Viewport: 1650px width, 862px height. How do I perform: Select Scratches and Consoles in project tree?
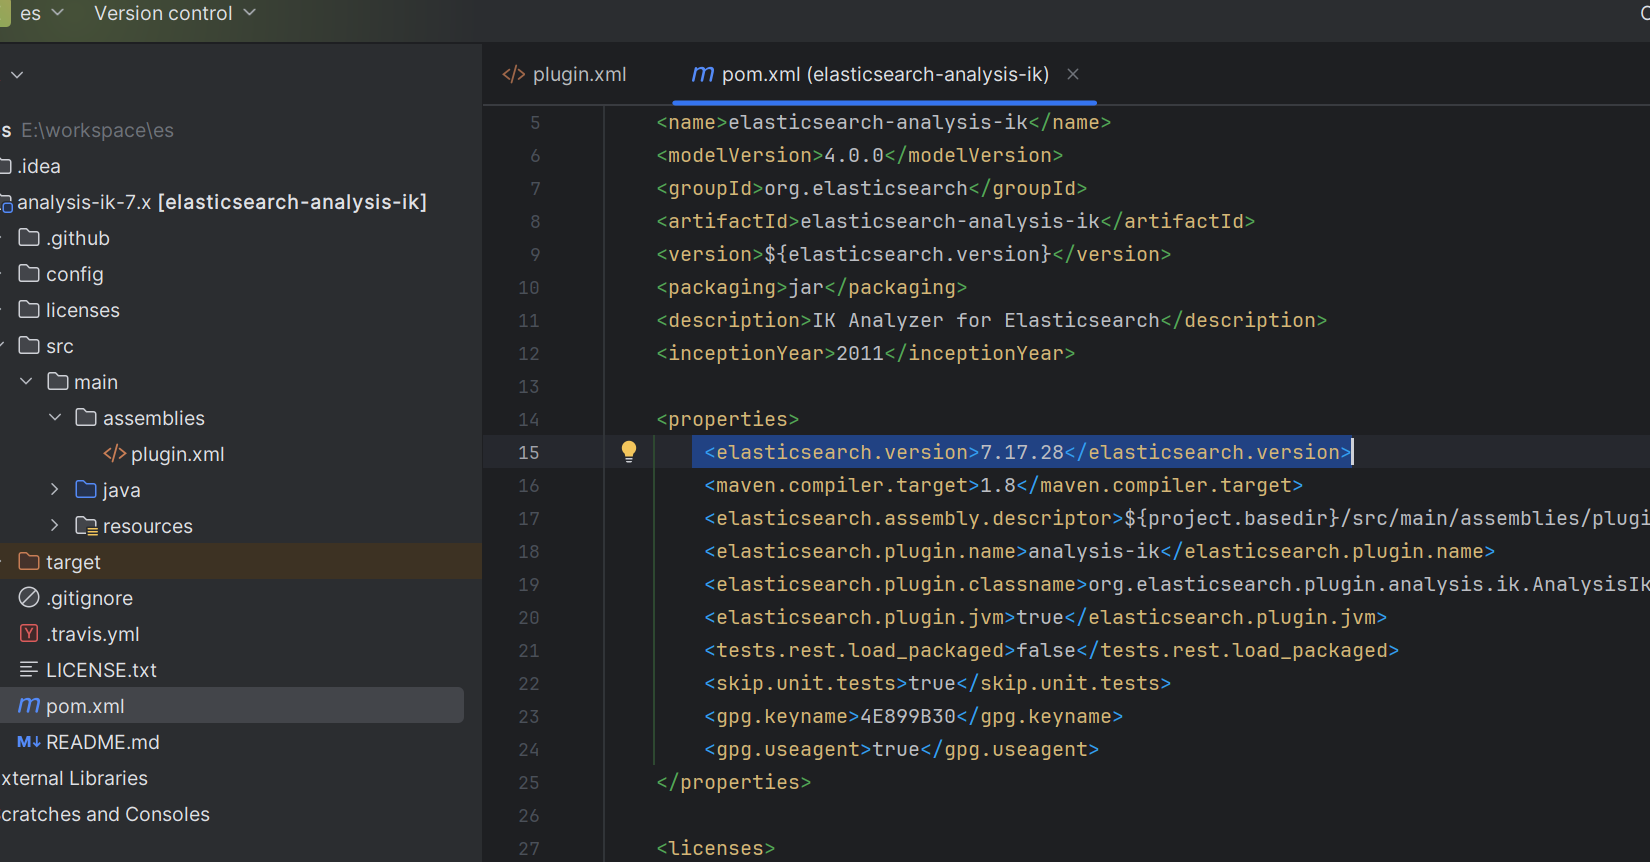[105, 814]
